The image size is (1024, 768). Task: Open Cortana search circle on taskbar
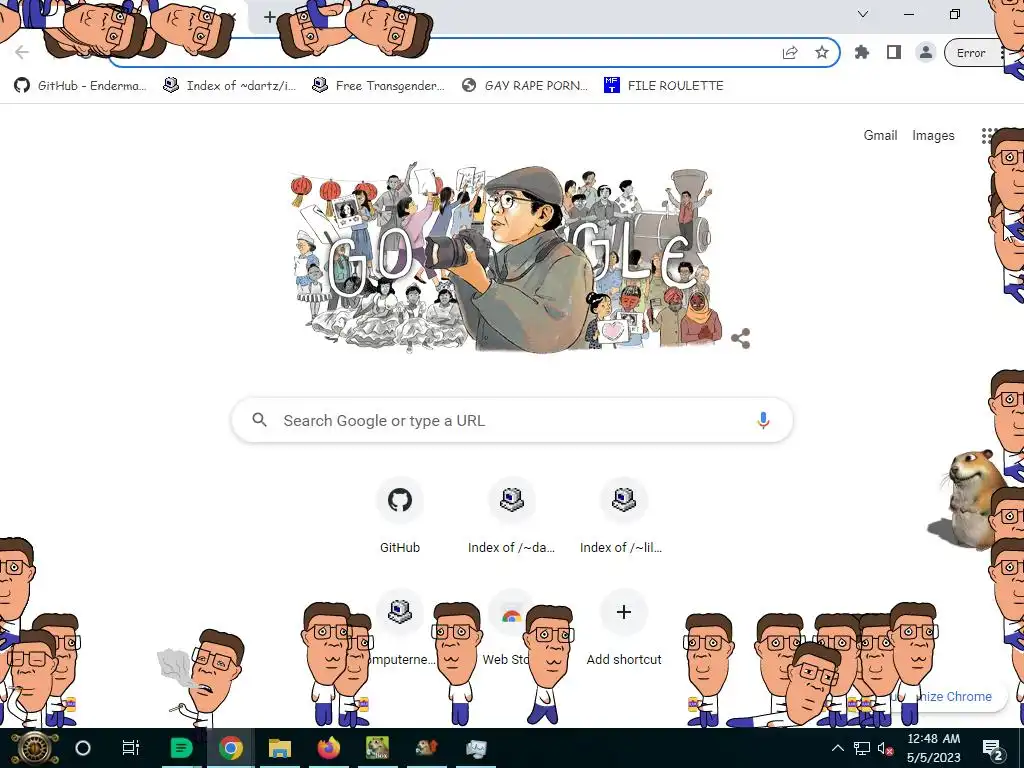click(83, 748)
